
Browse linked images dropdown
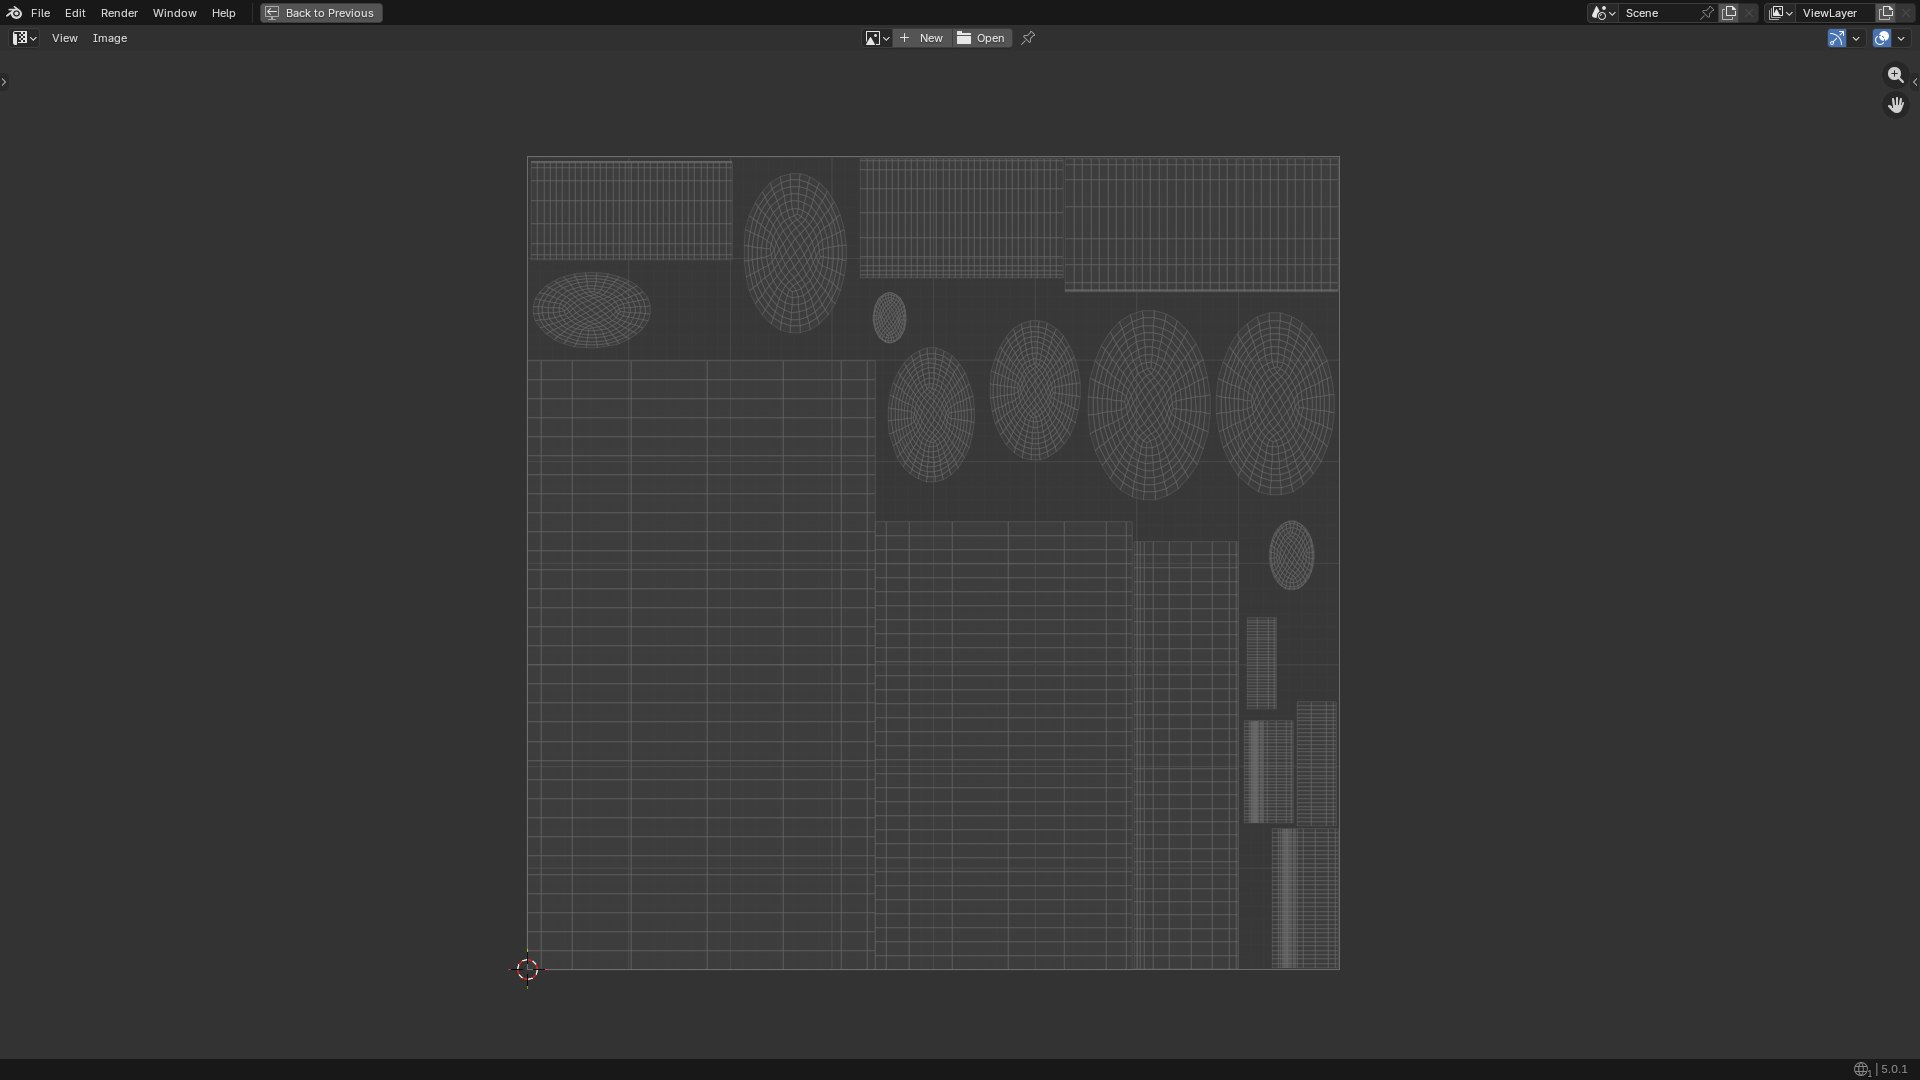[877, 38]
